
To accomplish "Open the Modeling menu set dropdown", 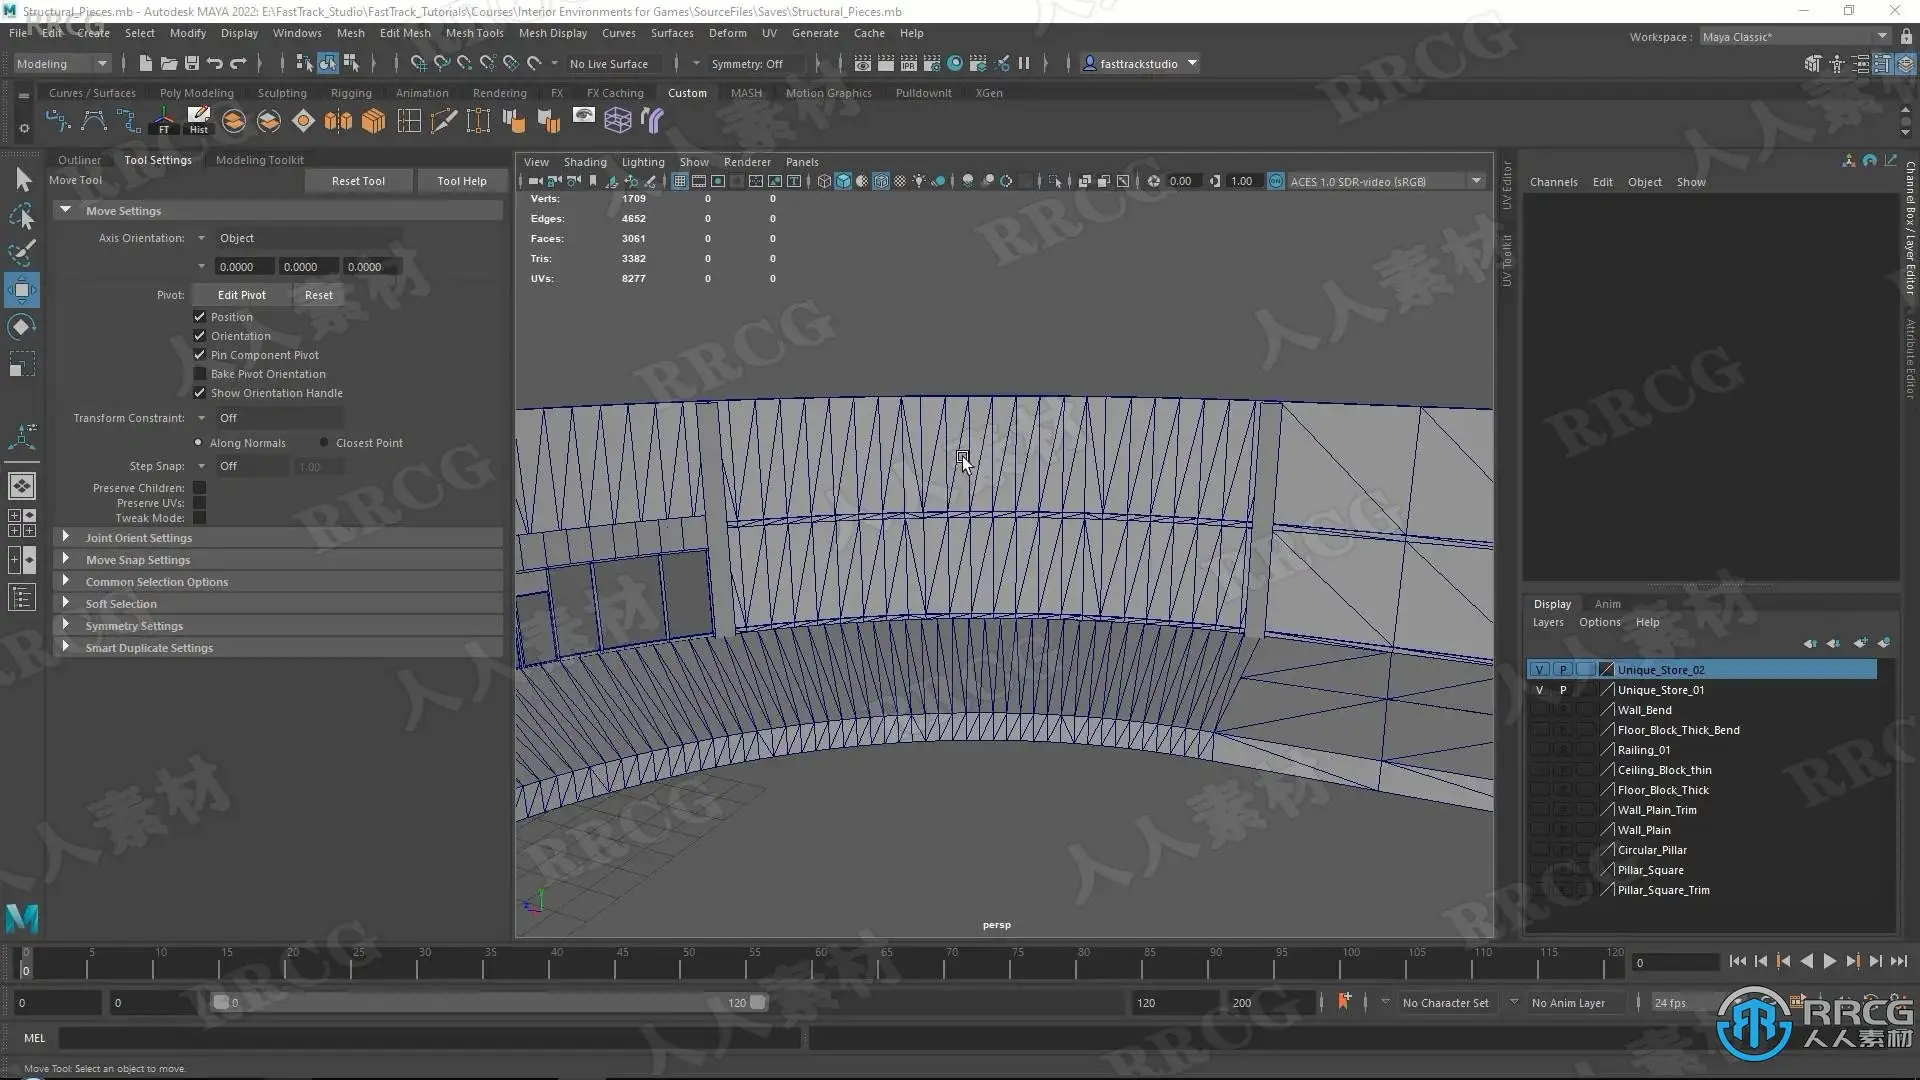I will (61, 63).
